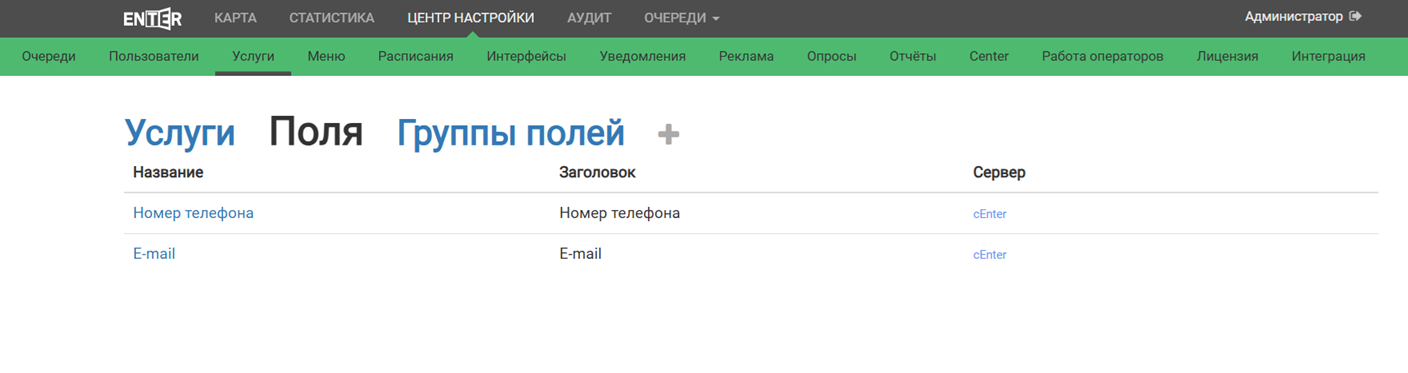
Task: Open the E-mail field link
Action: (x=154, y=254)
